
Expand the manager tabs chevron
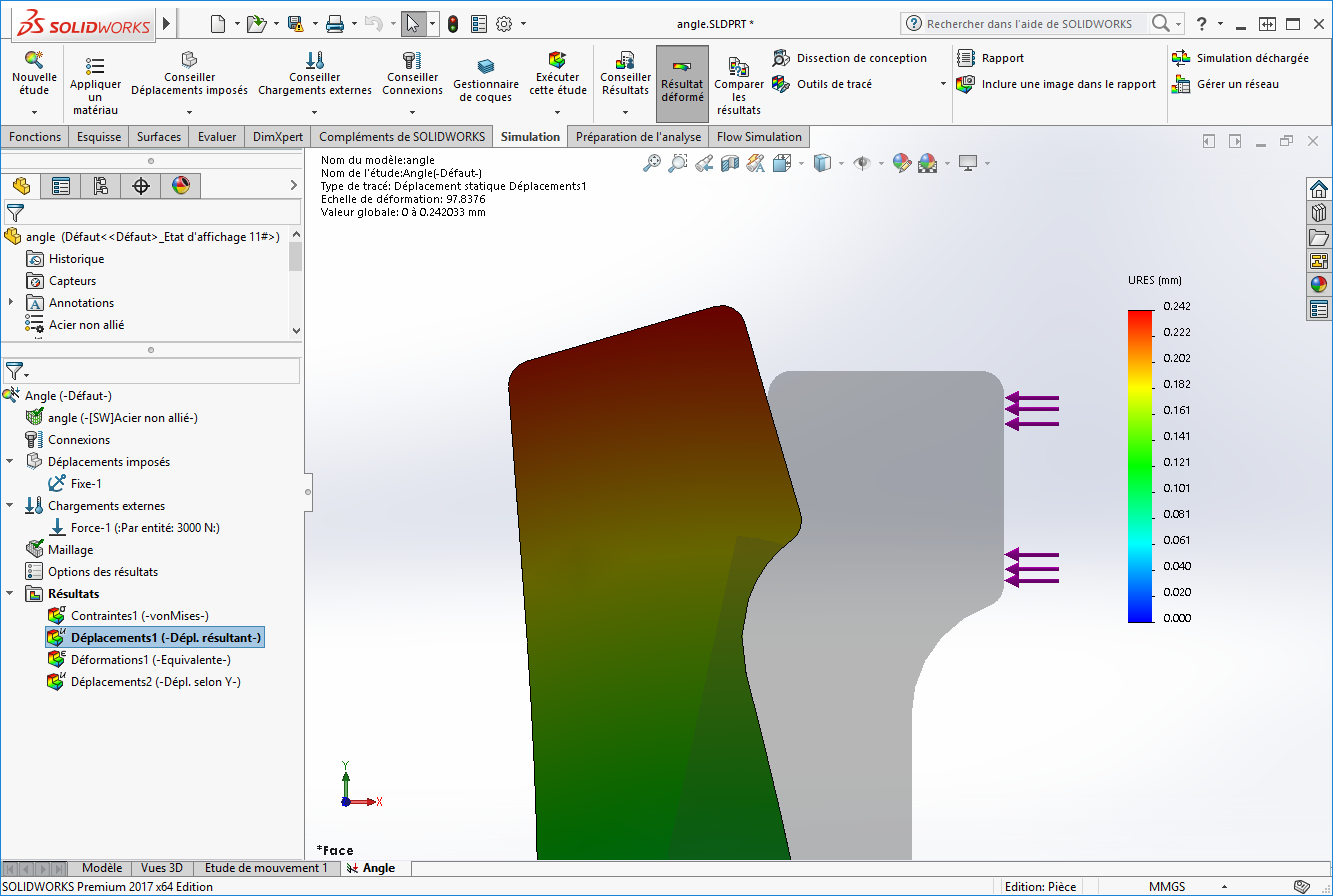[x=293, y=185]
